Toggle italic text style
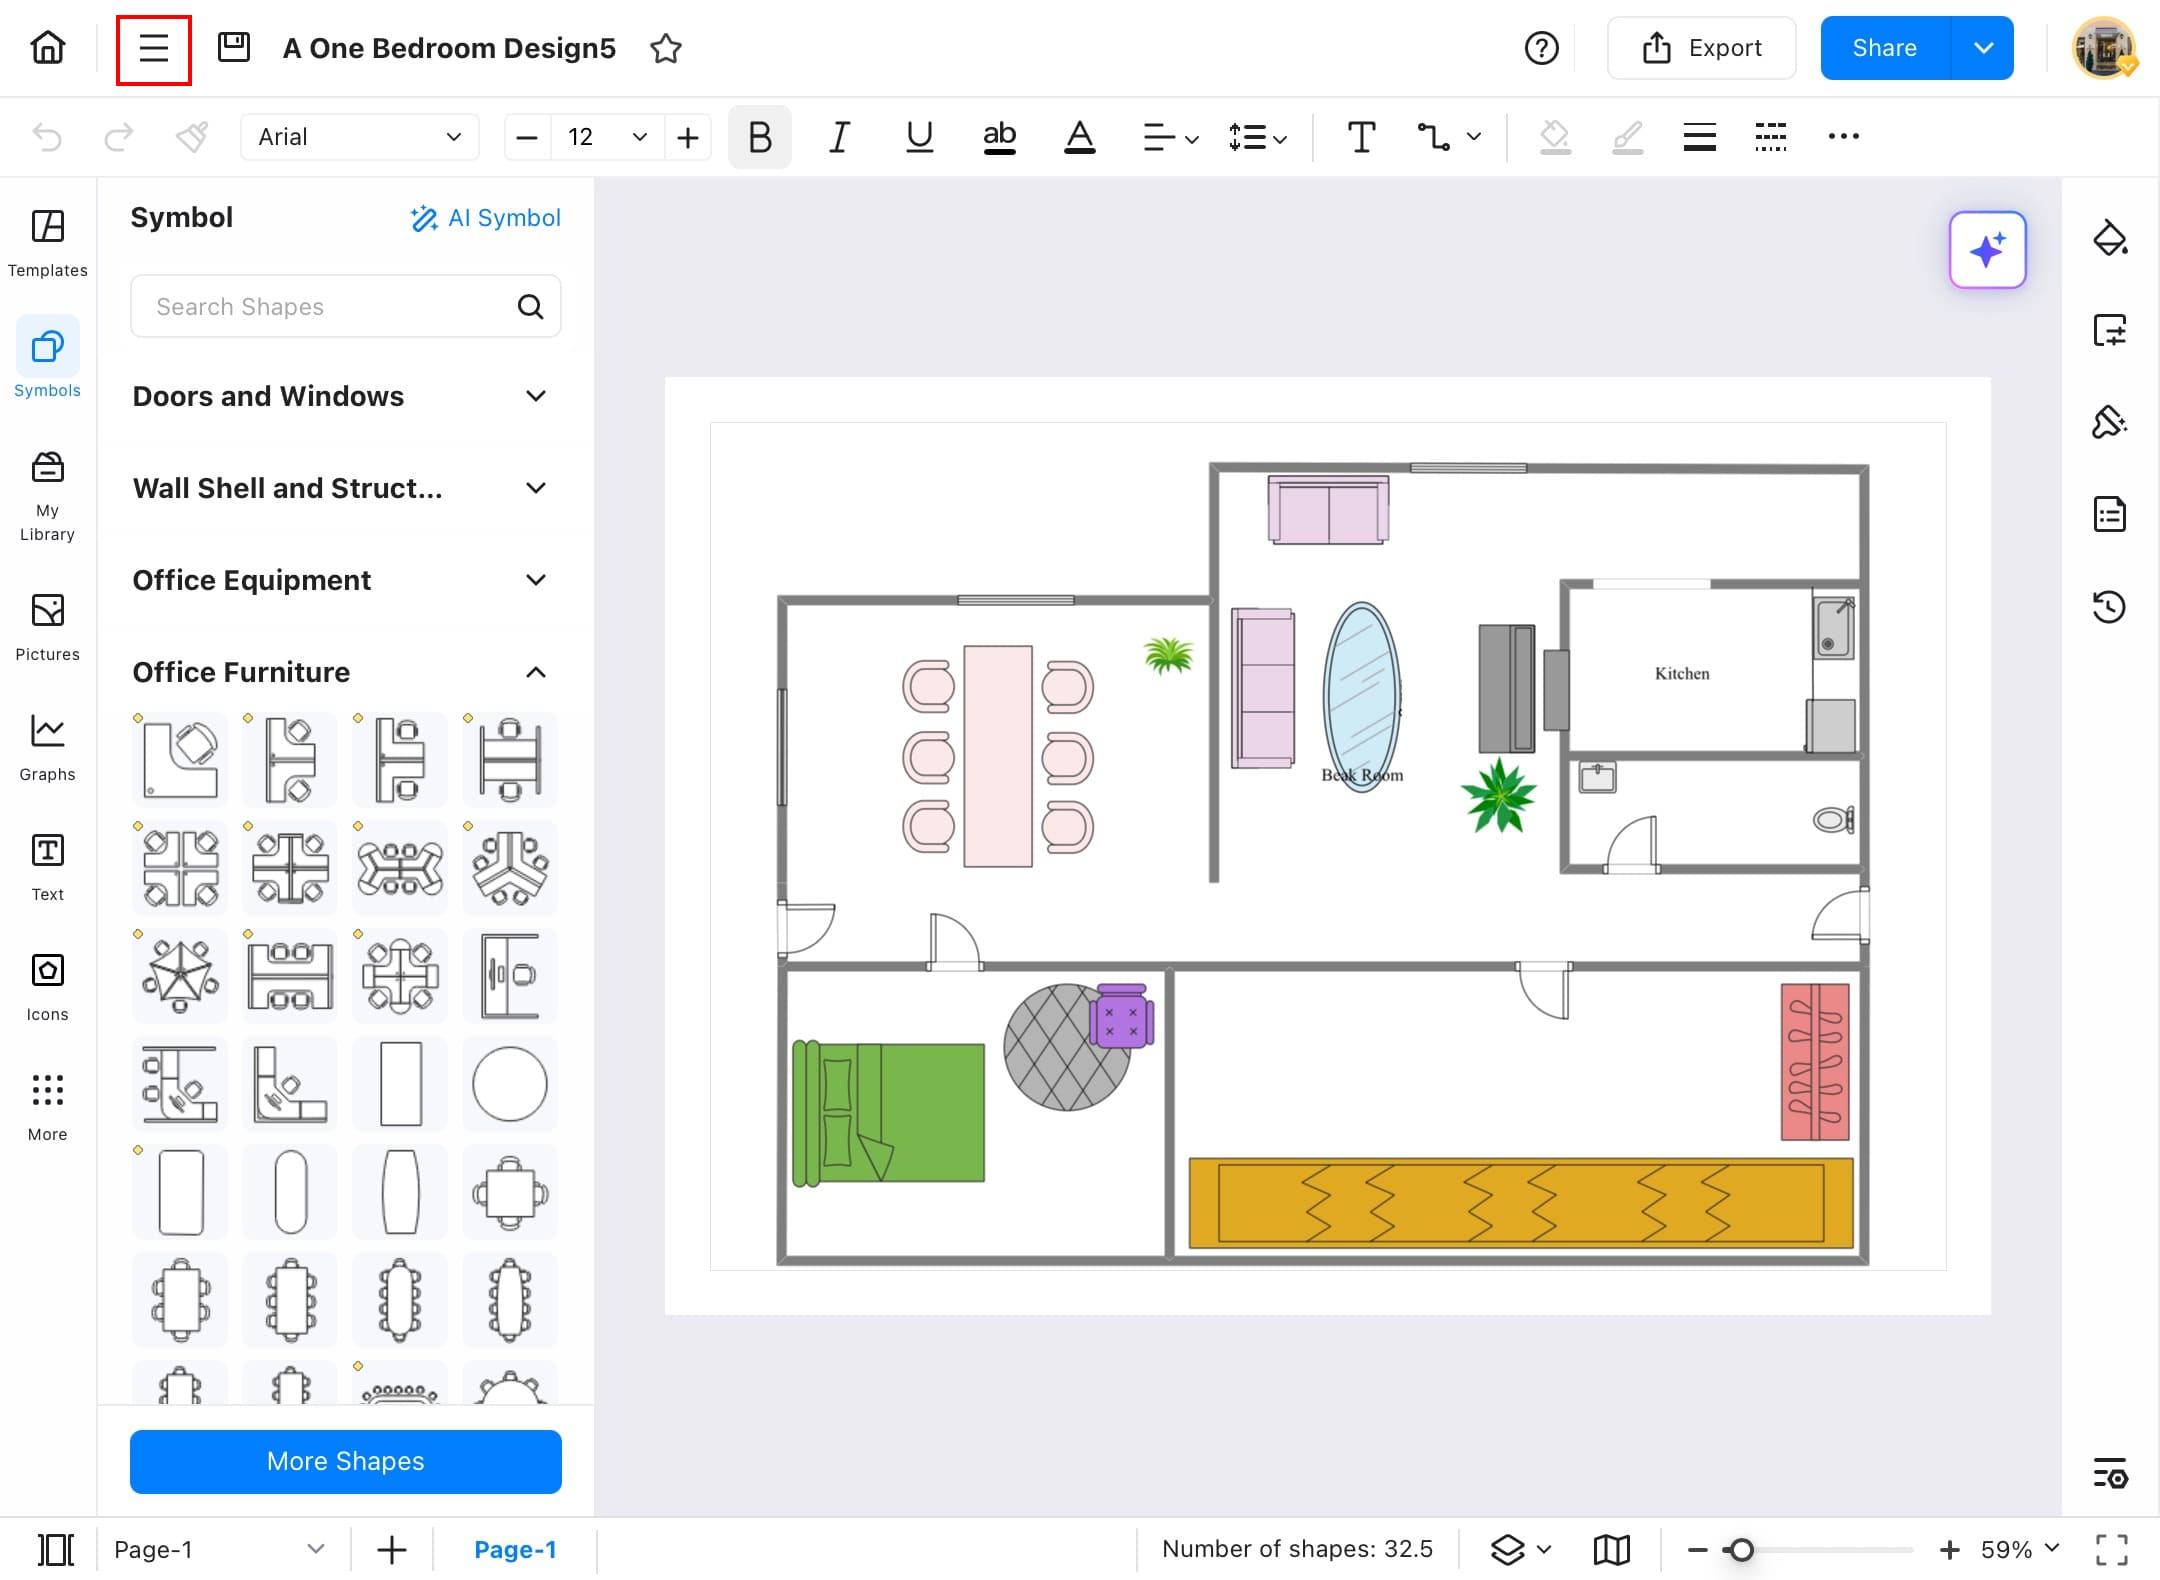Image resolution: width=2160 pixels, height=1580 pixels. [x=839, y=137]
